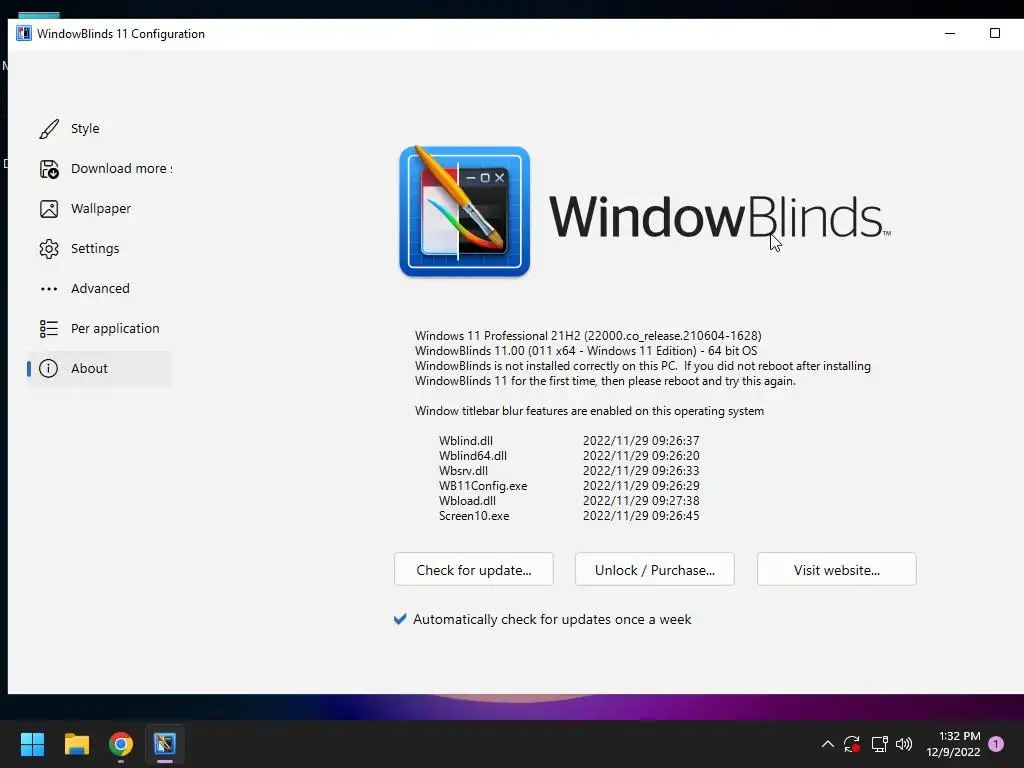Select the Download more icon in sidebar
Screen dimensions: 1024x768
[x=49, y=169]
